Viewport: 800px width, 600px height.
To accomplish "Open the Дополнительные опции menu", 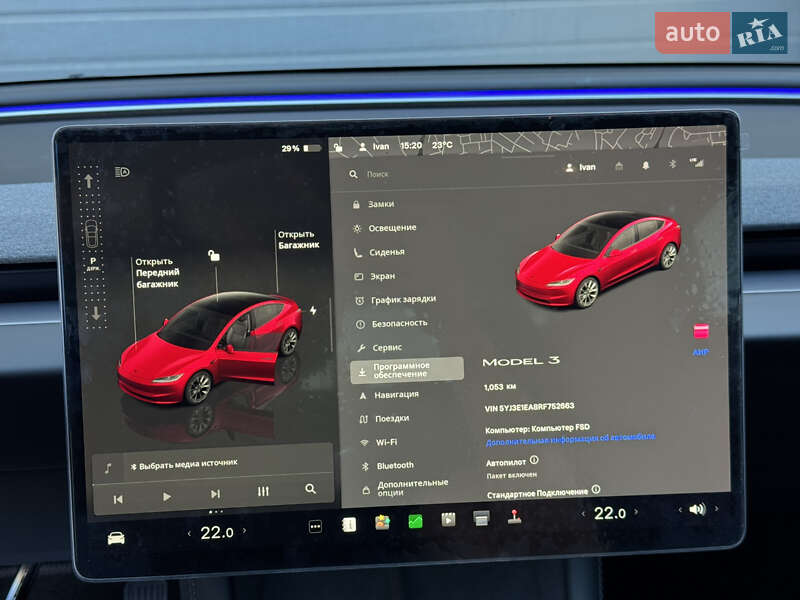I will (407, 488).
